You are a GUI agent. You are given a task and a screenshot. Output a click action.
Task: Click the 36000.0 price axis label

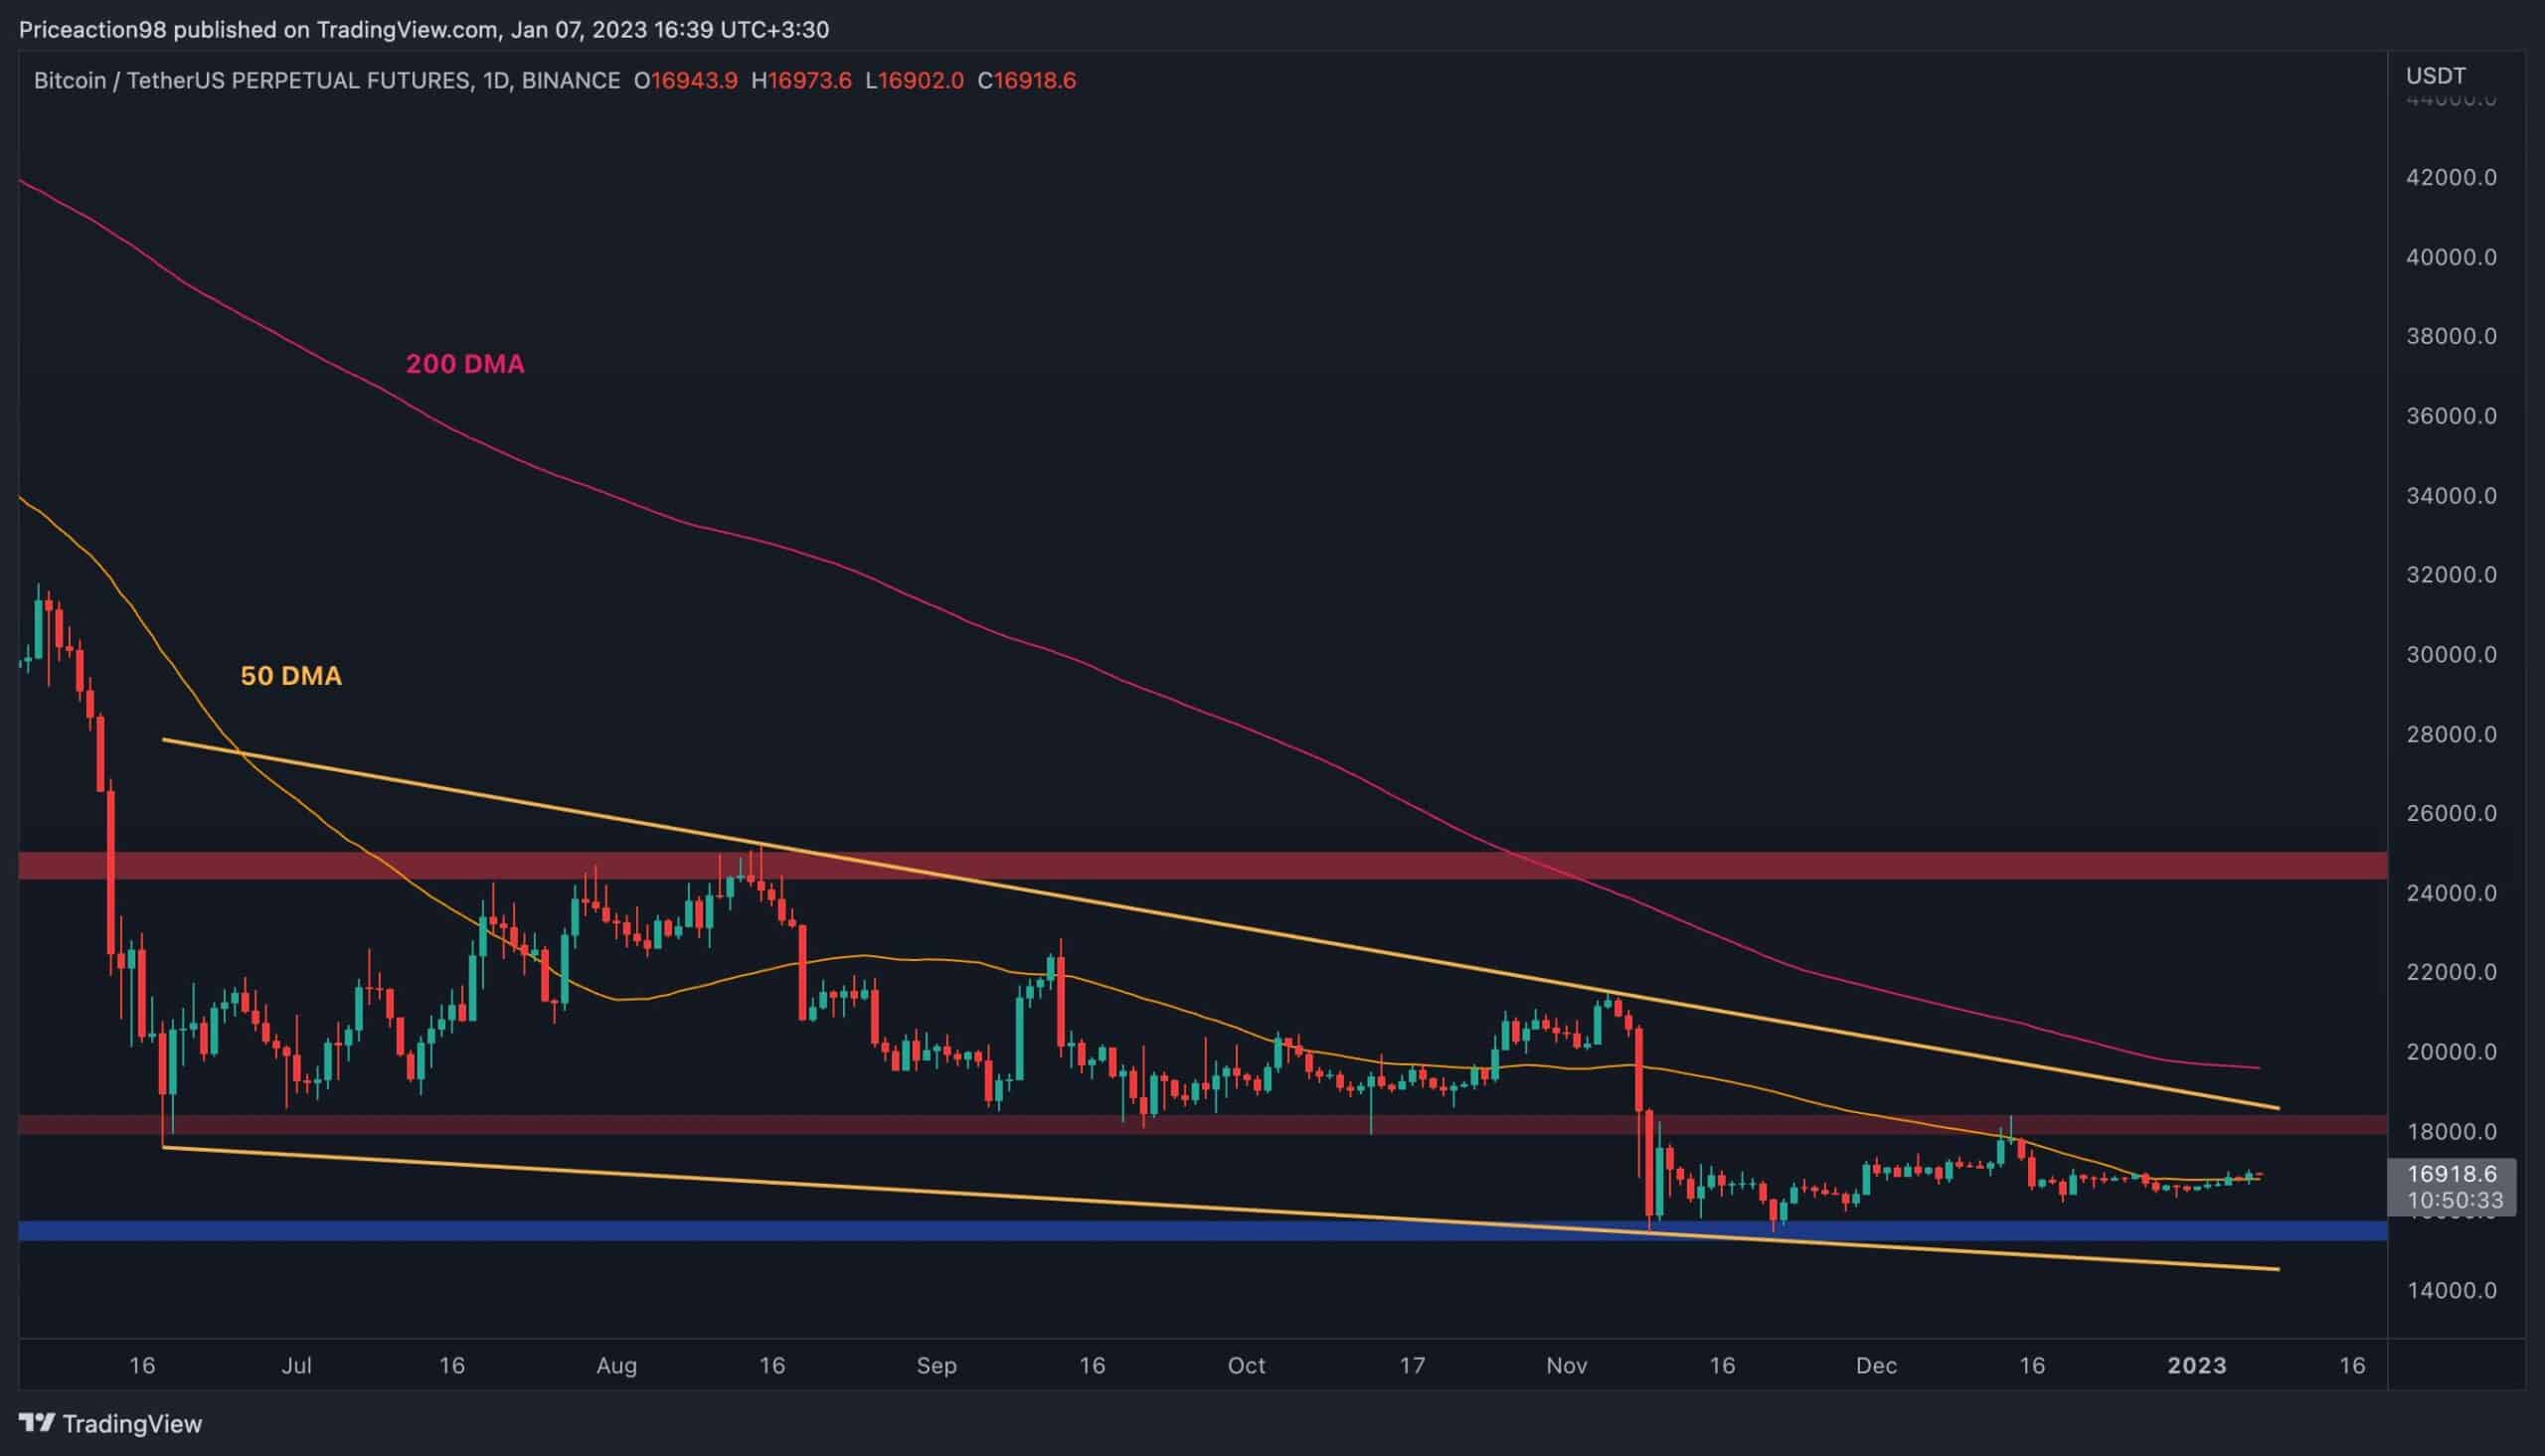coord(2451,416)
